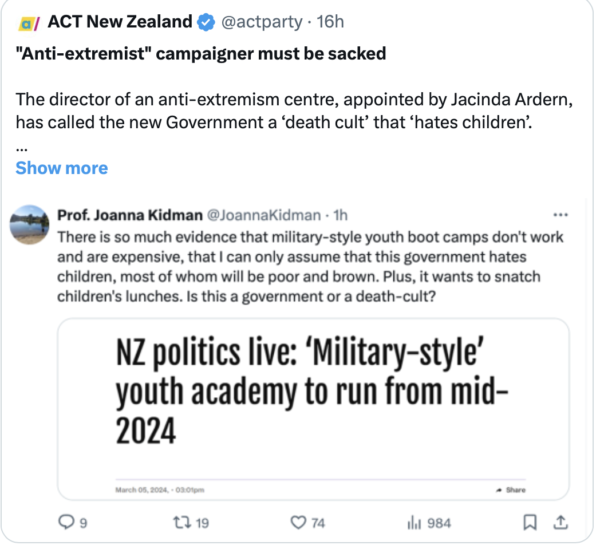Click the retweet arrows icon
The width and height of the screenshot is (600, 553).
click(x=179, y=522)
